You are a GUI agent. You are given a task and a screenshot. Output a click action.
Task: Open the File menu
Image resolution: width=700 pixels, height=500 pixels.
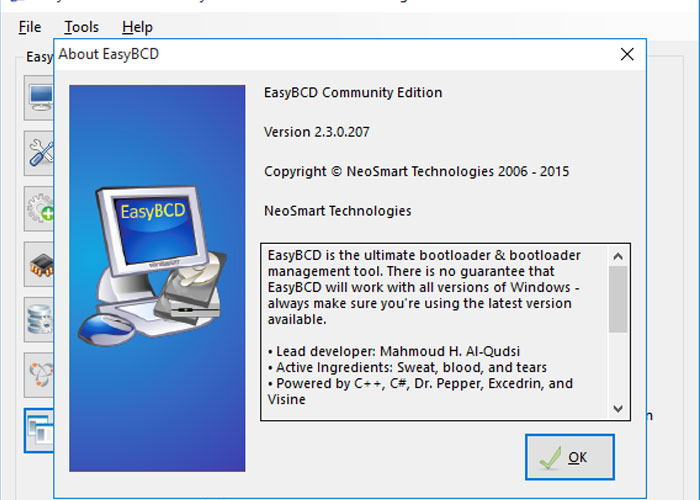[x=29, y=27]
